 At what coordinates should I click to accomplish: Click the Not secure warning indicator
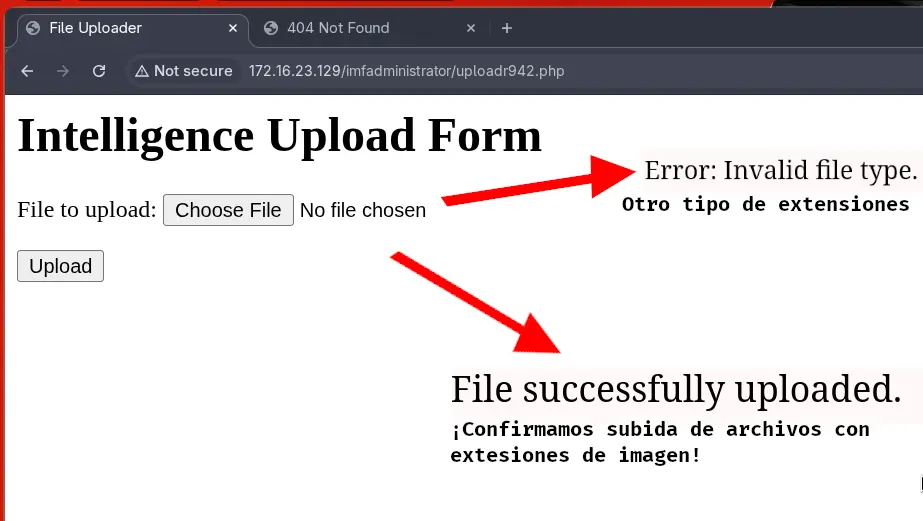coord(184,71)
